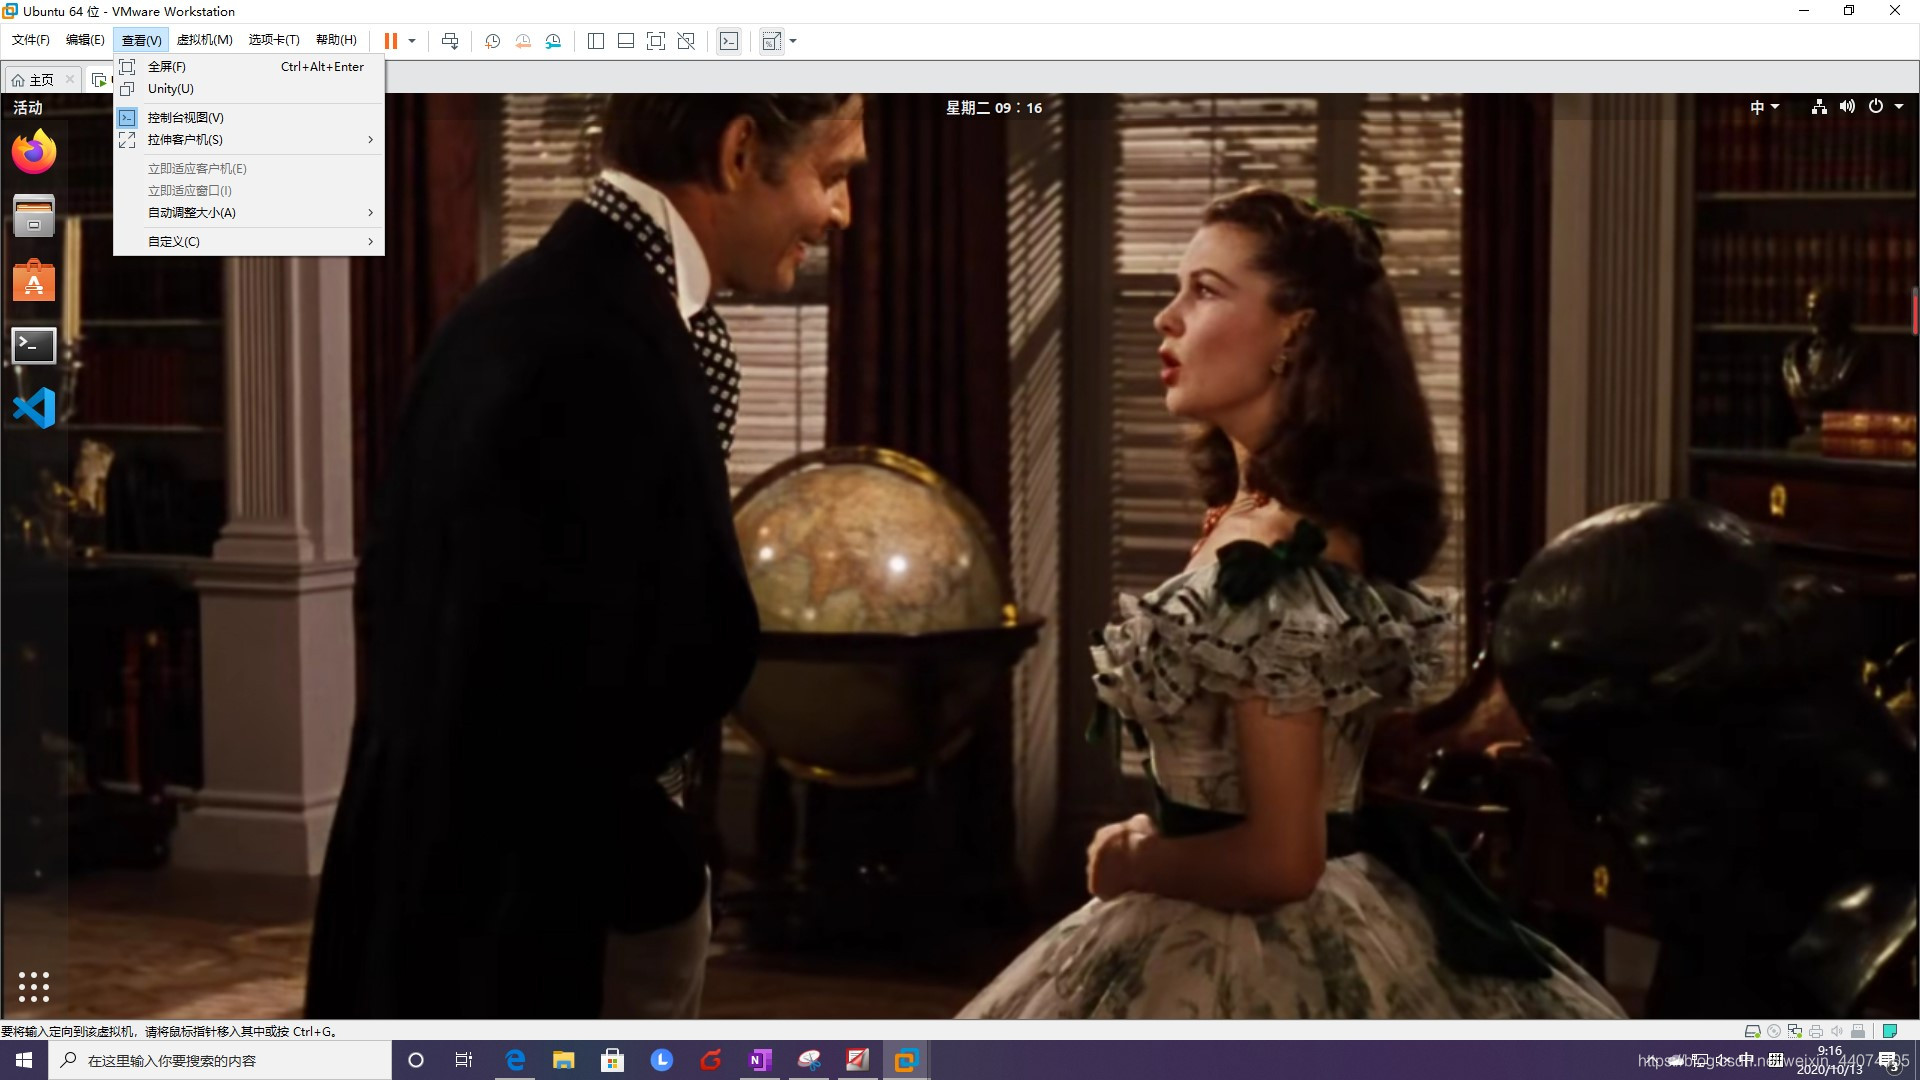Click the teal message log icon

(1890, 1031)
